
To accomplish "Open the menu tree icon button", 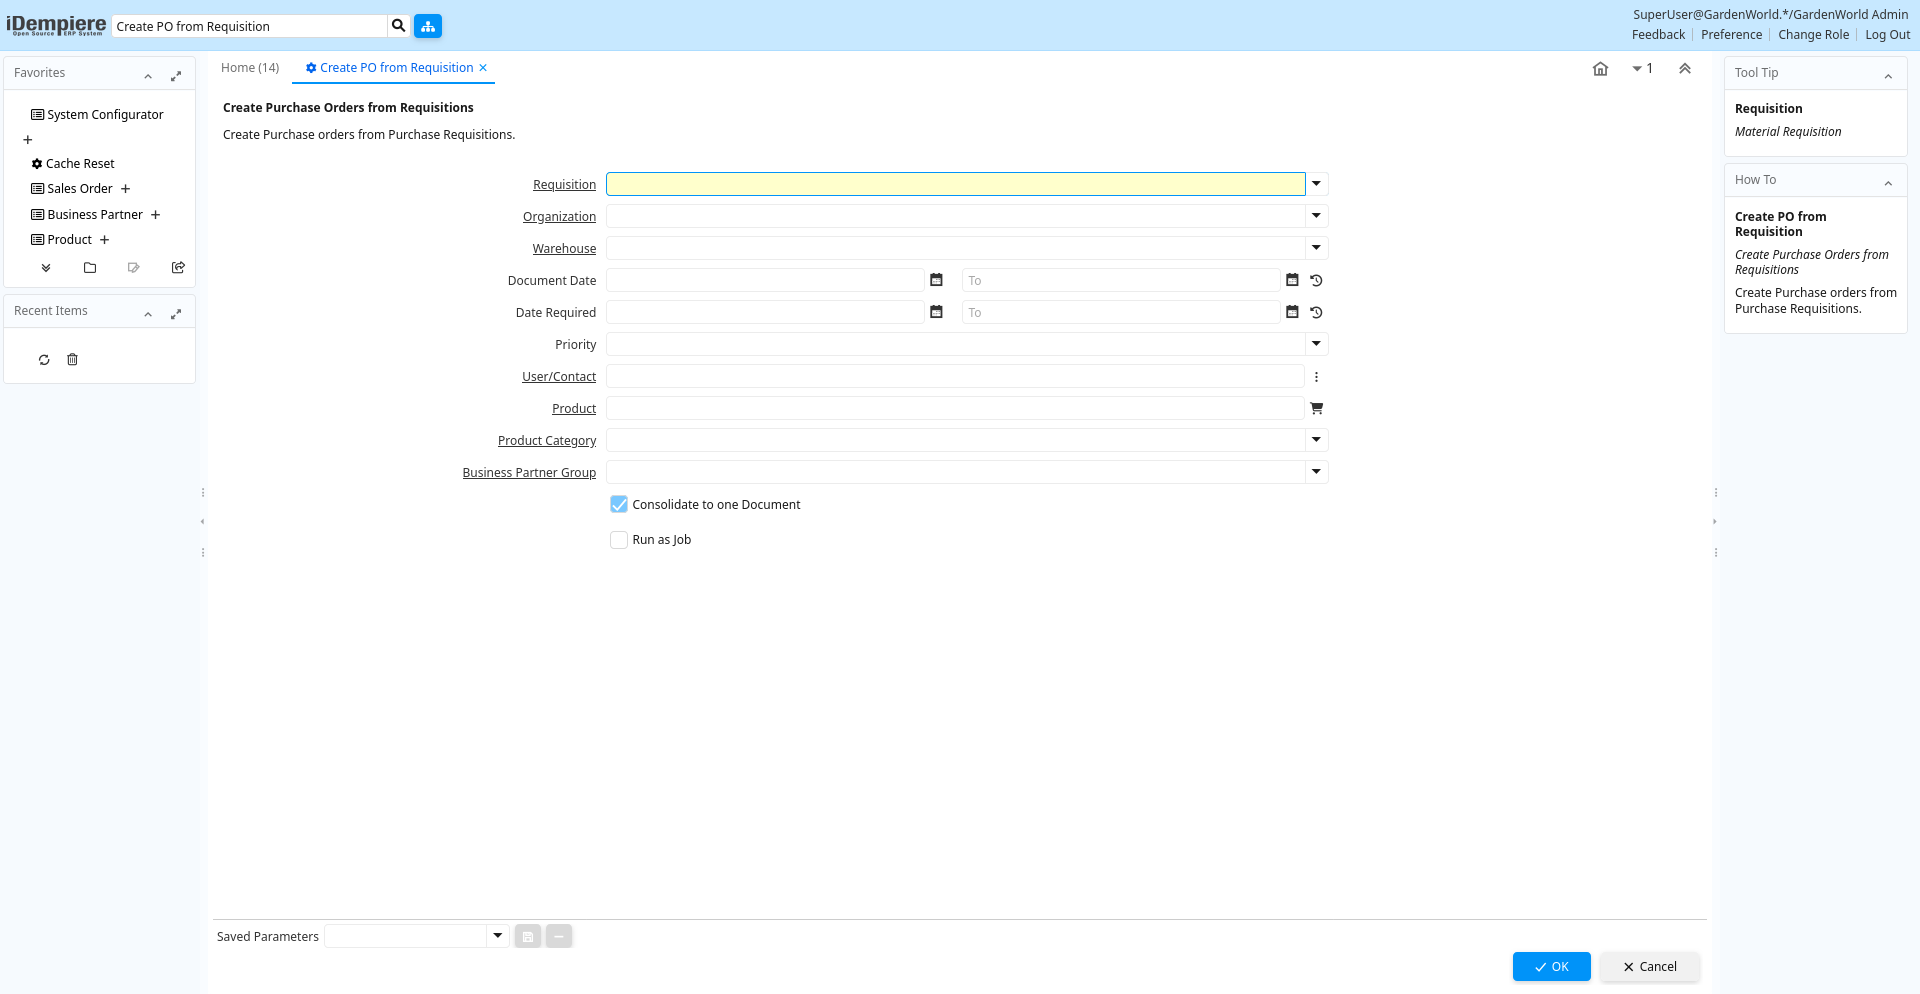I will [428, 26].
